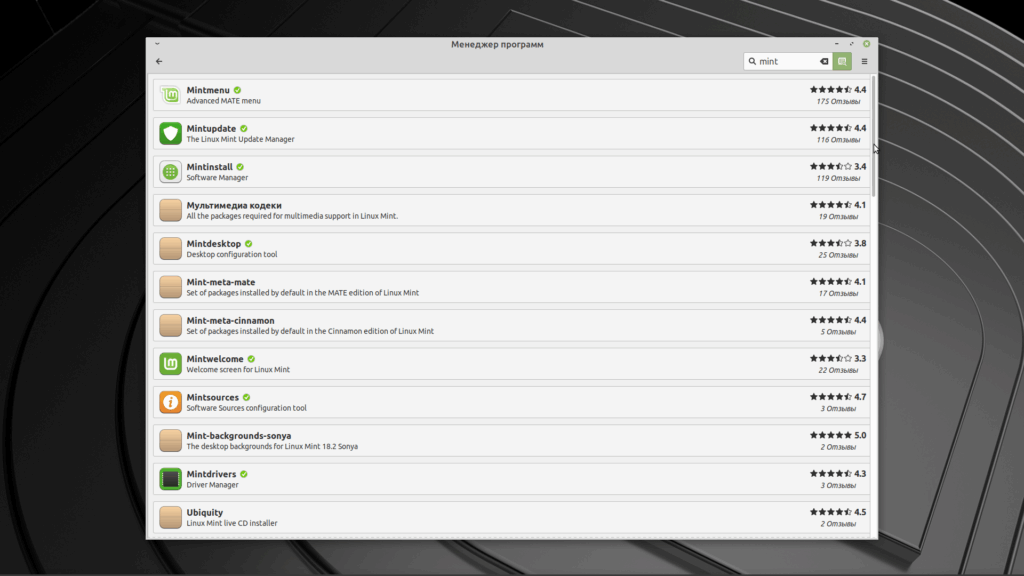This screenshot has height=576, width=1024.
Task: Click Mintinstall's 3.4 star rating
Action: tap(838, 167)
